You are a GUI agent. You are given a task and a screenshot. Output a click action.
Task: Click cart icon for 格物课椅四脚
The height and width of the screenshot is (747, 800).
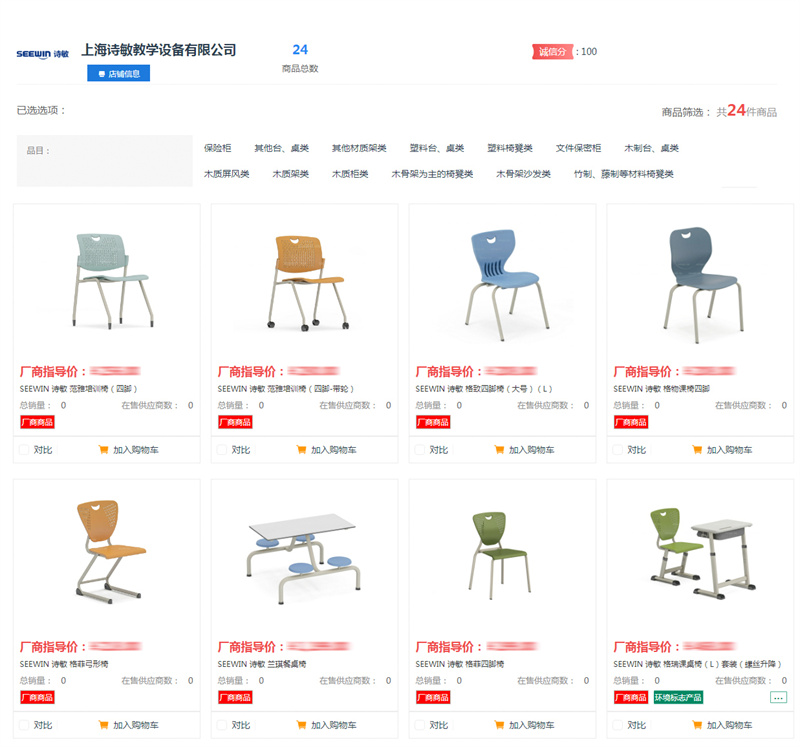pyautogui.click(x=697, y=450)
